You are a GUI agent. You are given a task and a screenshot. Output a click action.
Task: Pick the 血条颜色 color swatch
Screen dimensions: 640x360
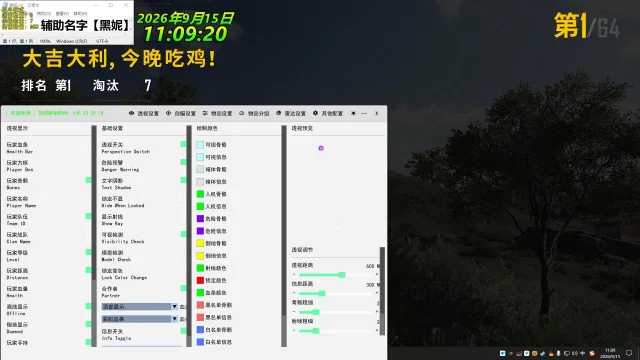coord(200,292)
